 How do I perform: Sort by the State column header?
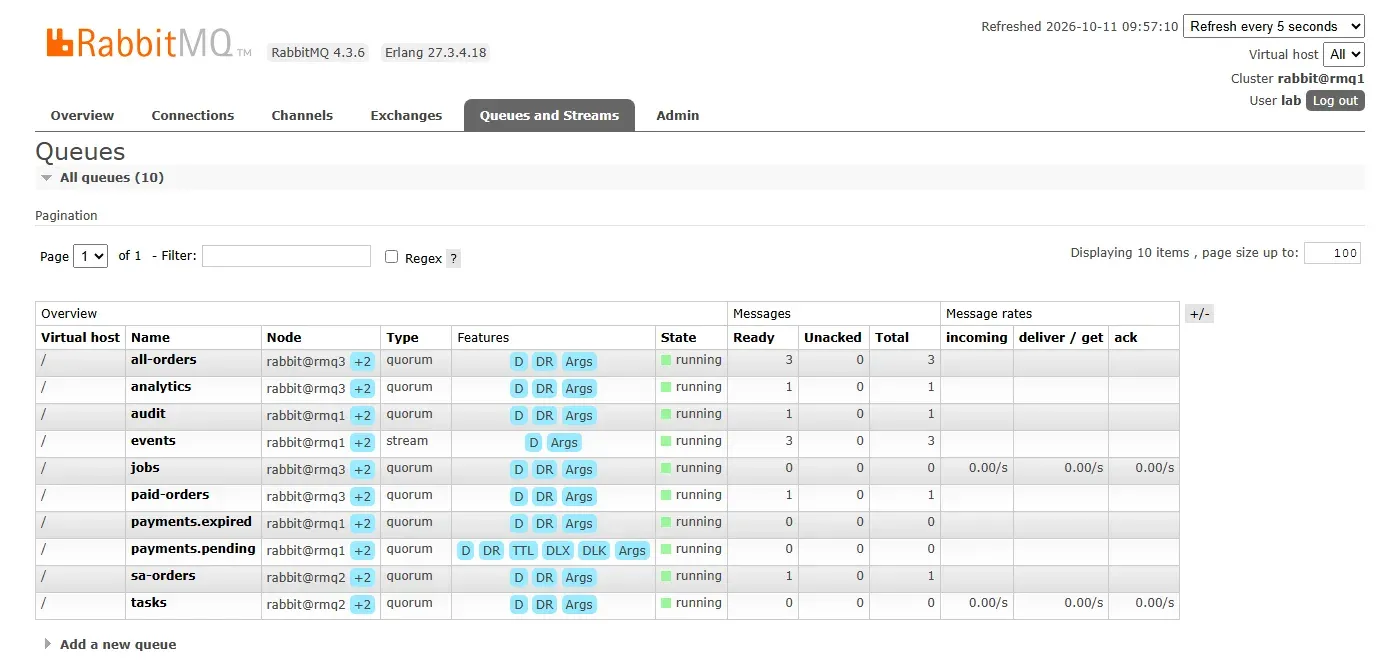tap(678, 338)
